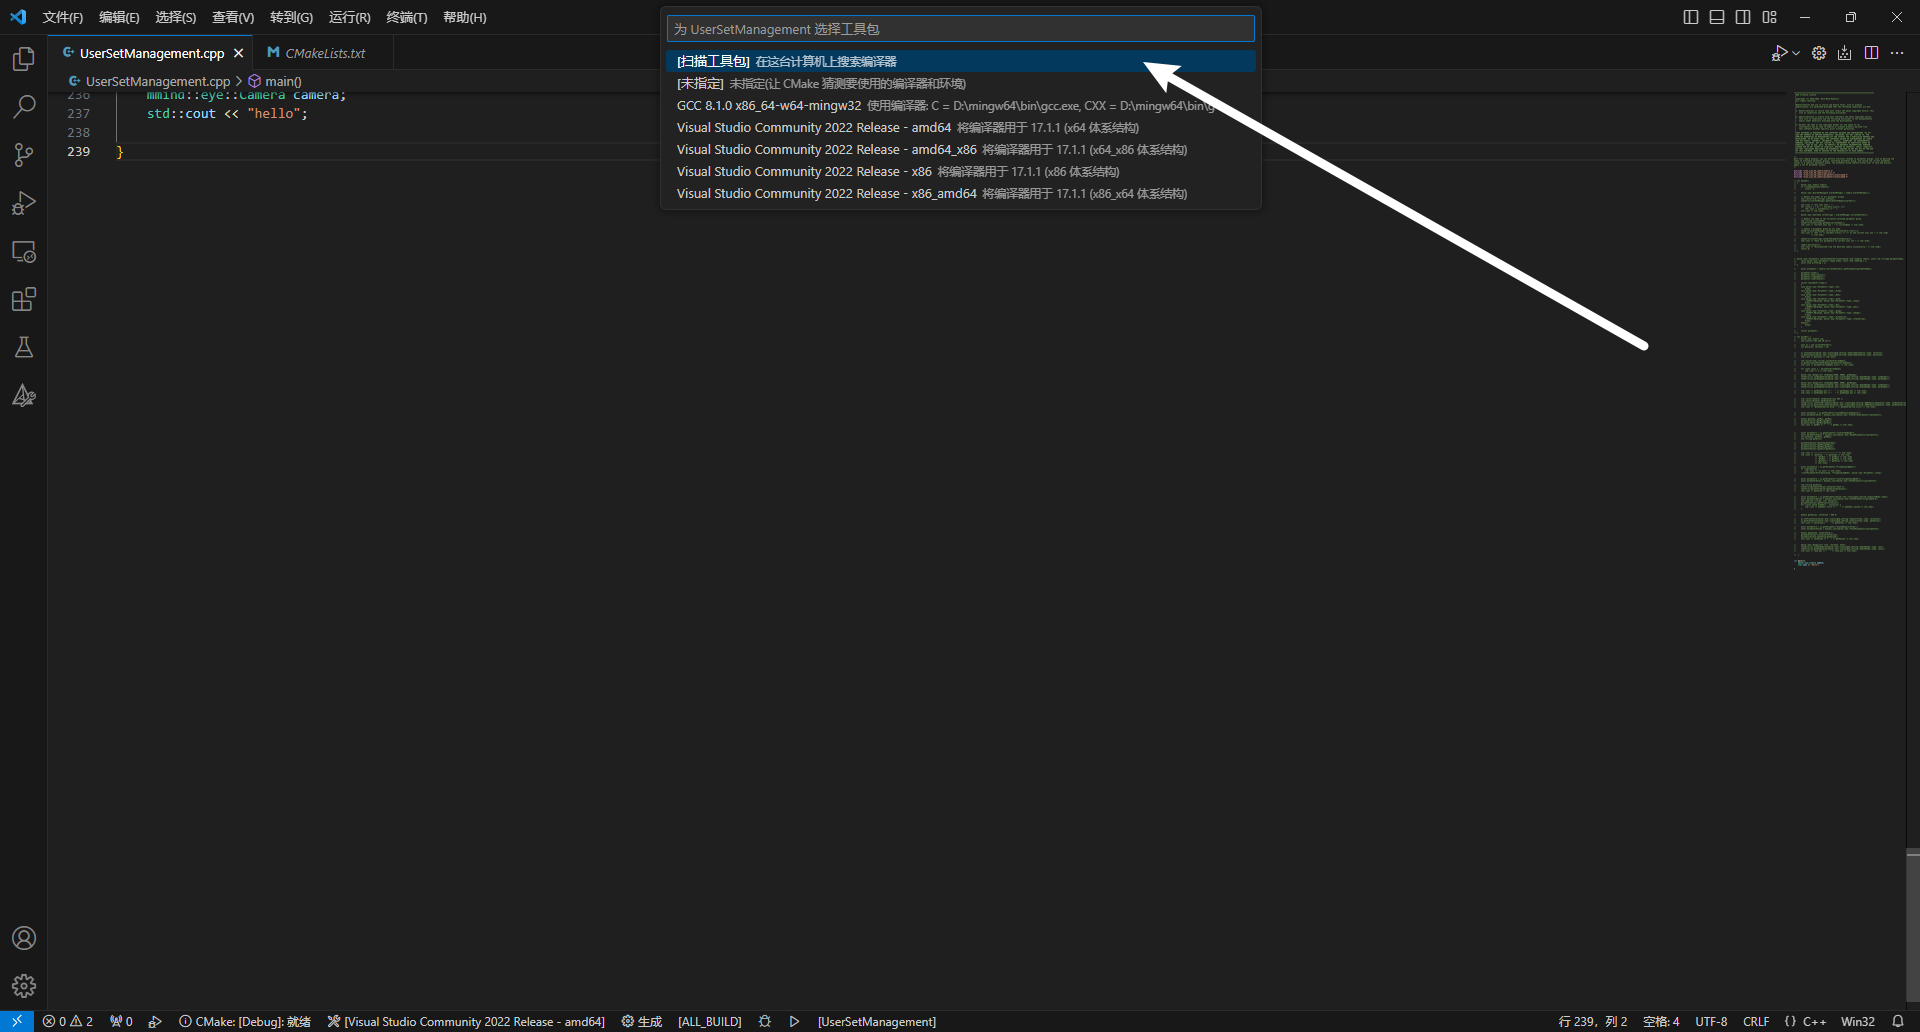Open Customize Layout control

pos(1770,17)
